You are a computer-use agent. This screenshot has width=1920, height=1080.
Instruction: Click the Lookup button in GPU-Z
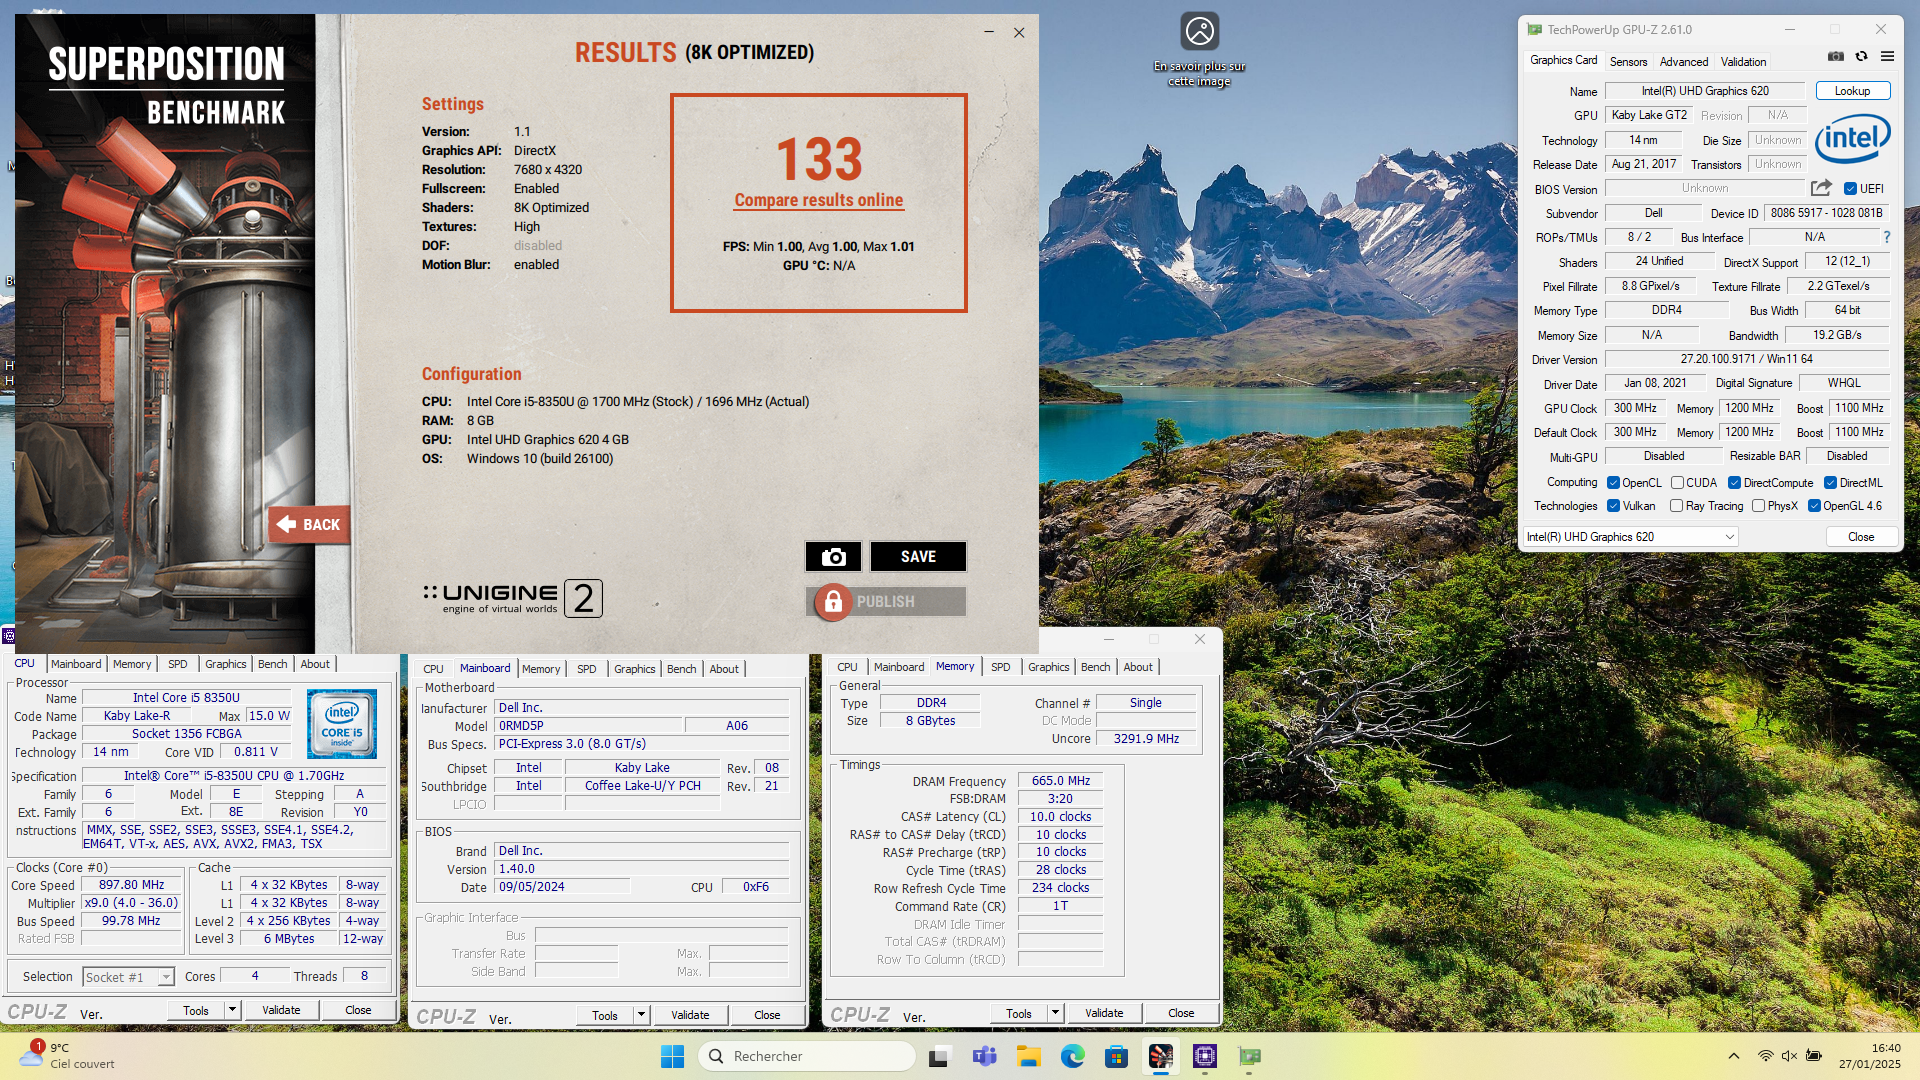1852,91
